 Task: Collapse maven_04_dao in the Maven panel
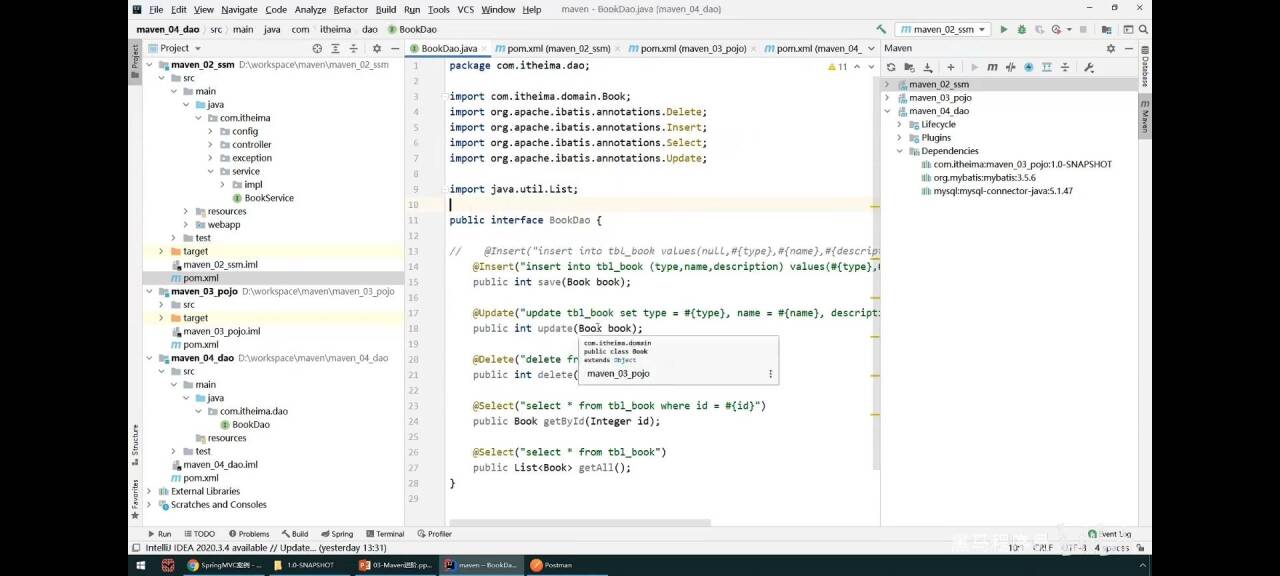pyautogui.click(x=887, y=111)
